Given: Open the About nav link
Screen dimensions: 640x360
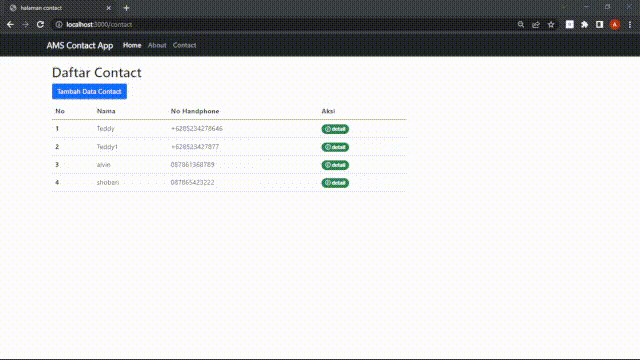Looking at the screenshot, I should 157,45.
